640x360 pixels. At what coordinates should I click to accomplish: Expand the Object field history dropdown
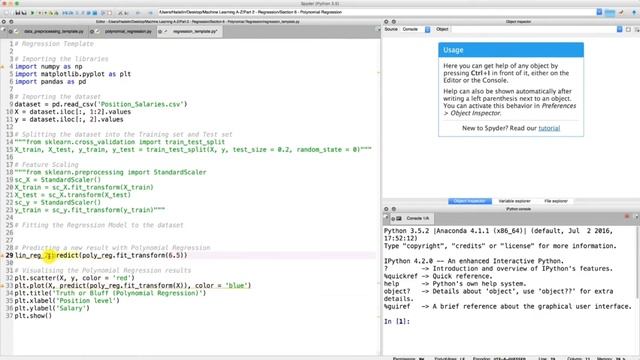619,29
